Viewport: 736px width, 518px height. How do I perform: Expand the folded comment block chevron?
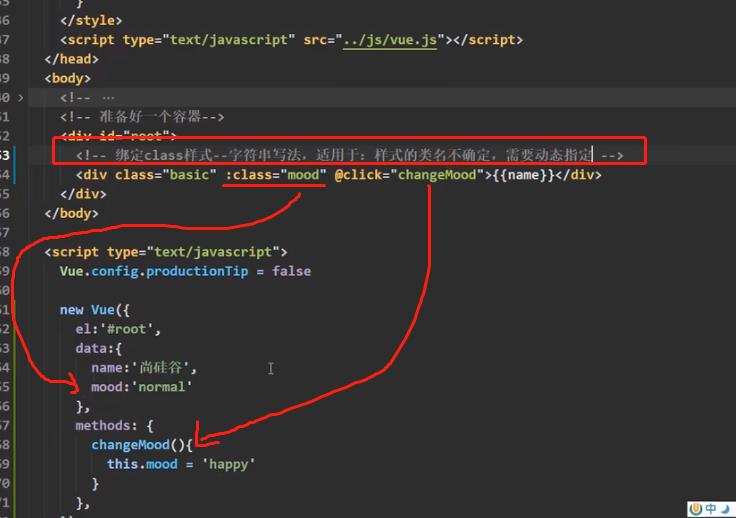(21, 98)
